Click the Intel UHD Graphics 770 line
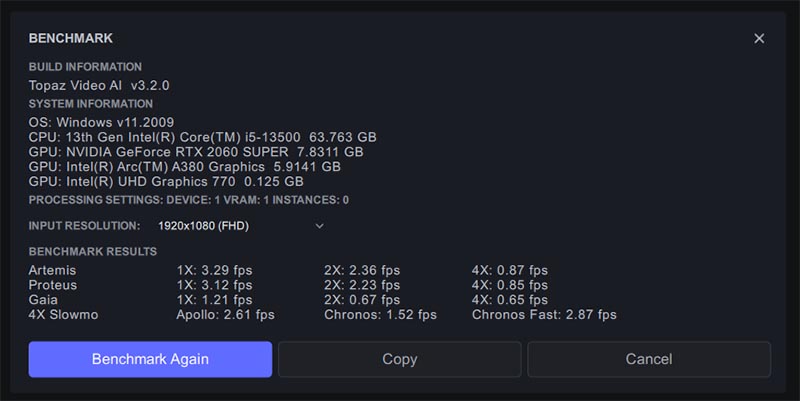The height and width of the screenshot is (401, 800). [x=166, y=182]
